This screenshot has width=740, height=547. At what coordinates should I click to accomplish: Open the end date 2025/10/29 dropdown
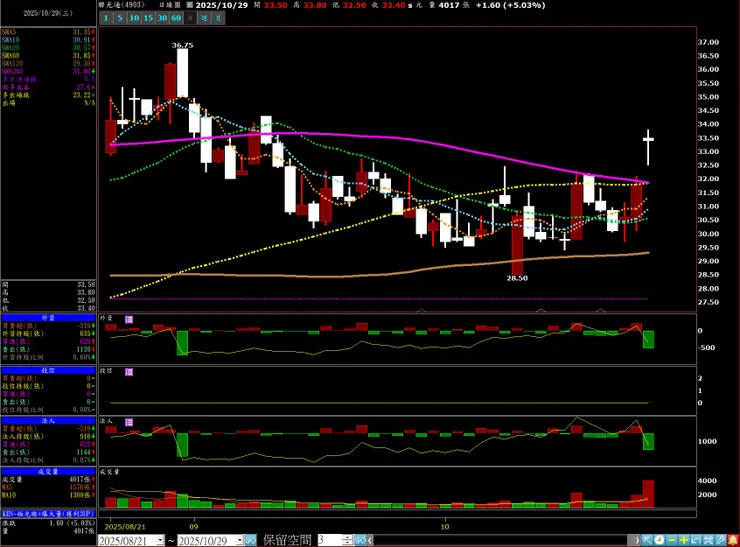coord(240,540)
